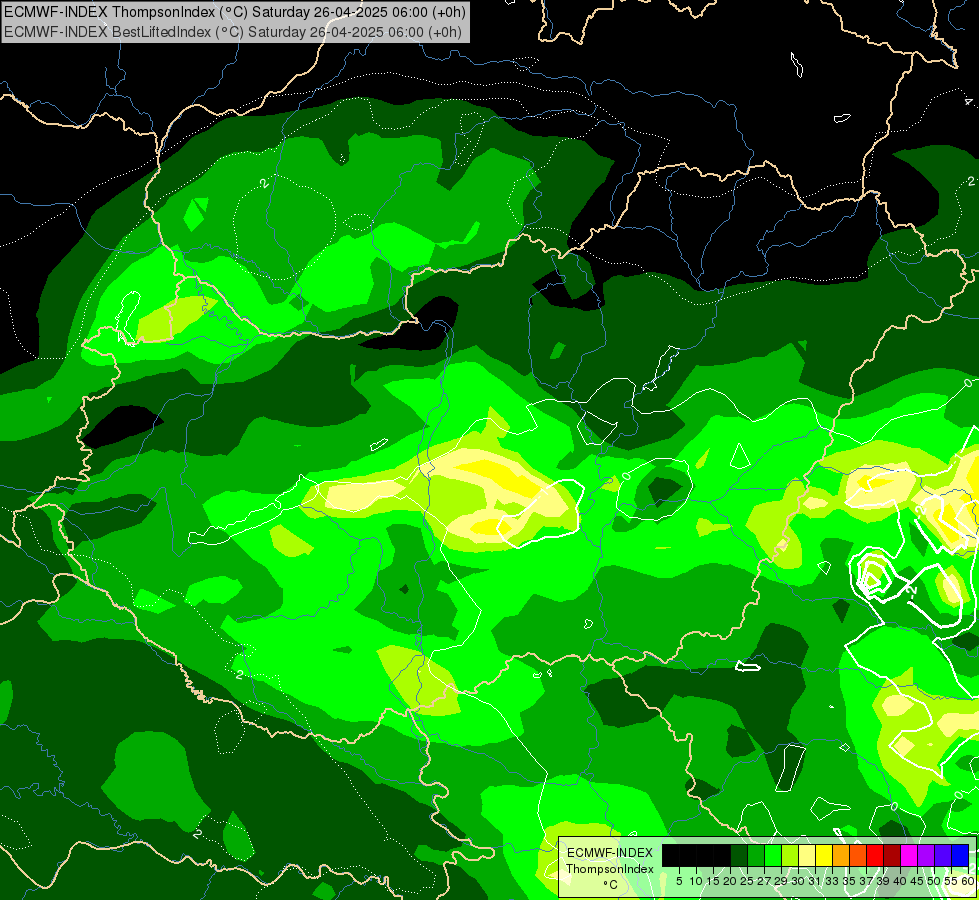Click the bright red 37-39 legend swatch

(875, 856)
